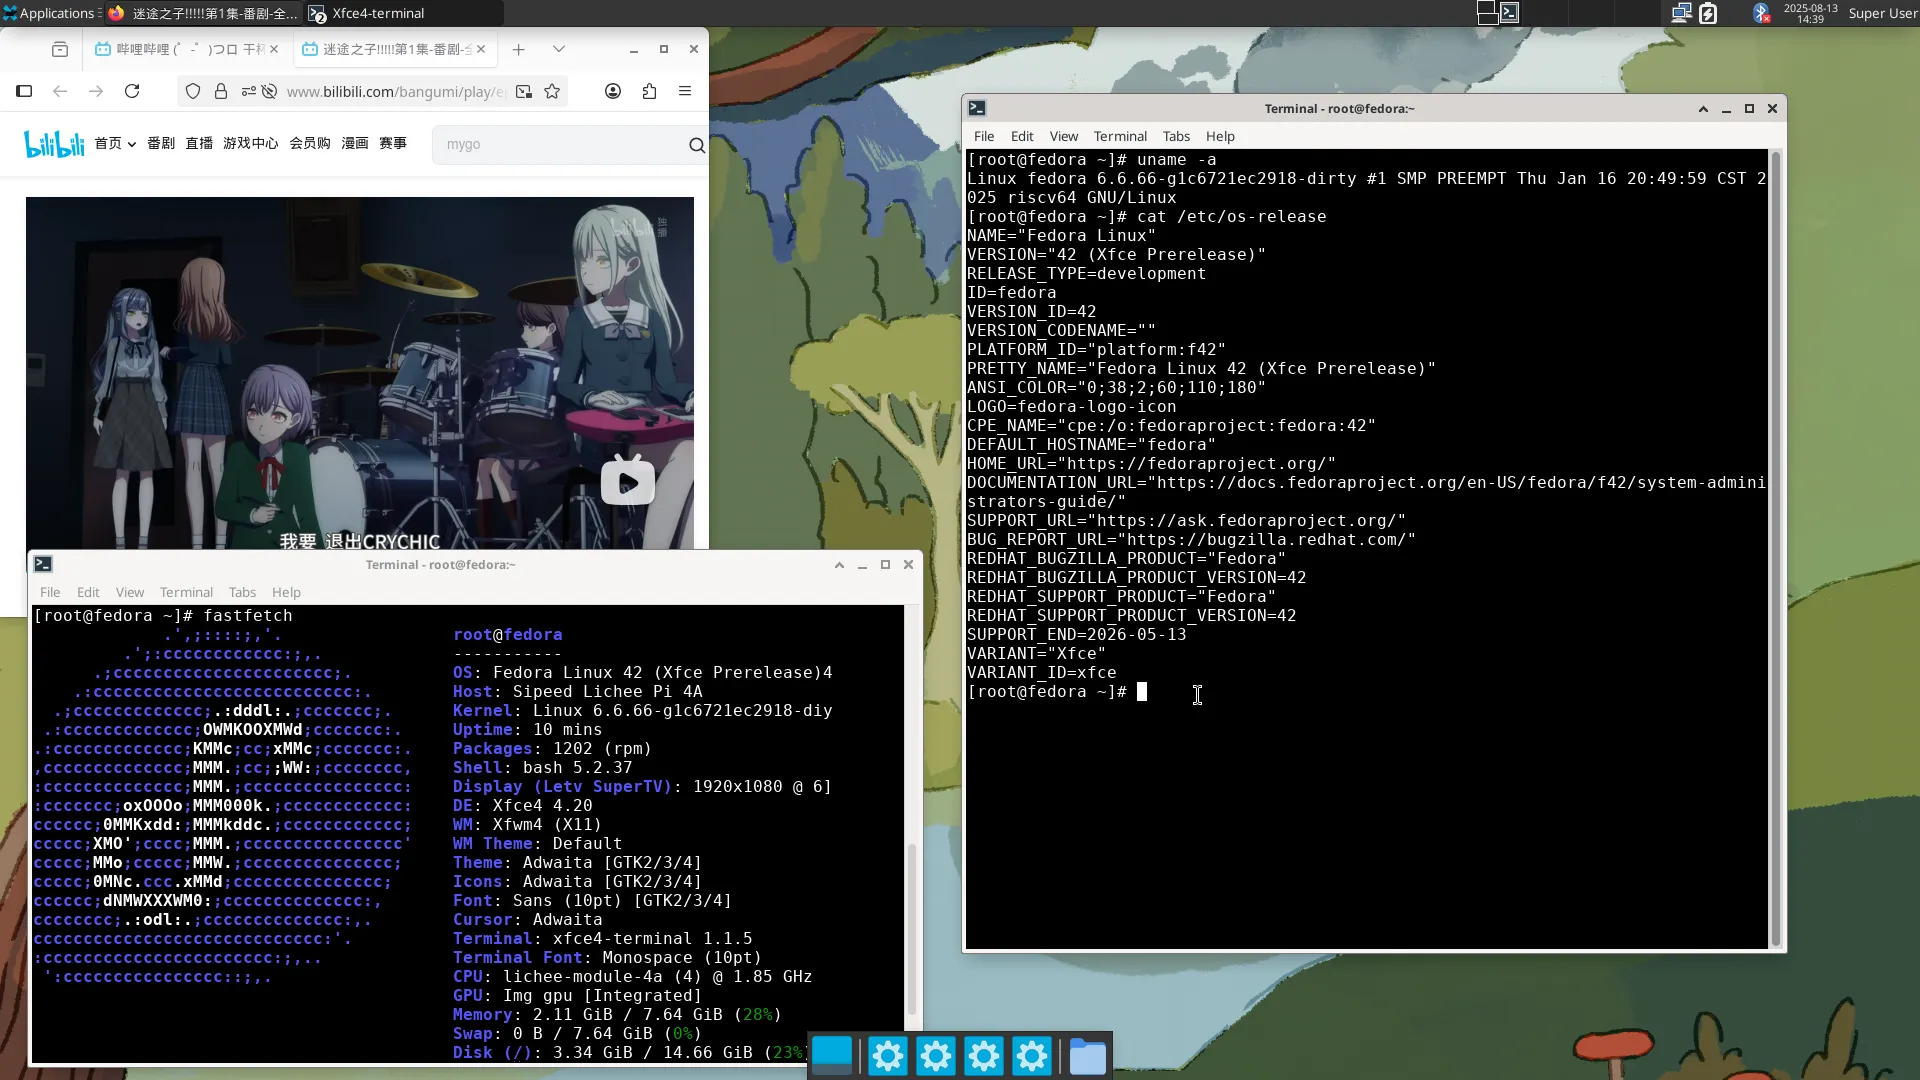The height and width of the screenshot is (1080, 1920).
Task: Open the Firefox hamburger application menu
Action: coord(685,91)
